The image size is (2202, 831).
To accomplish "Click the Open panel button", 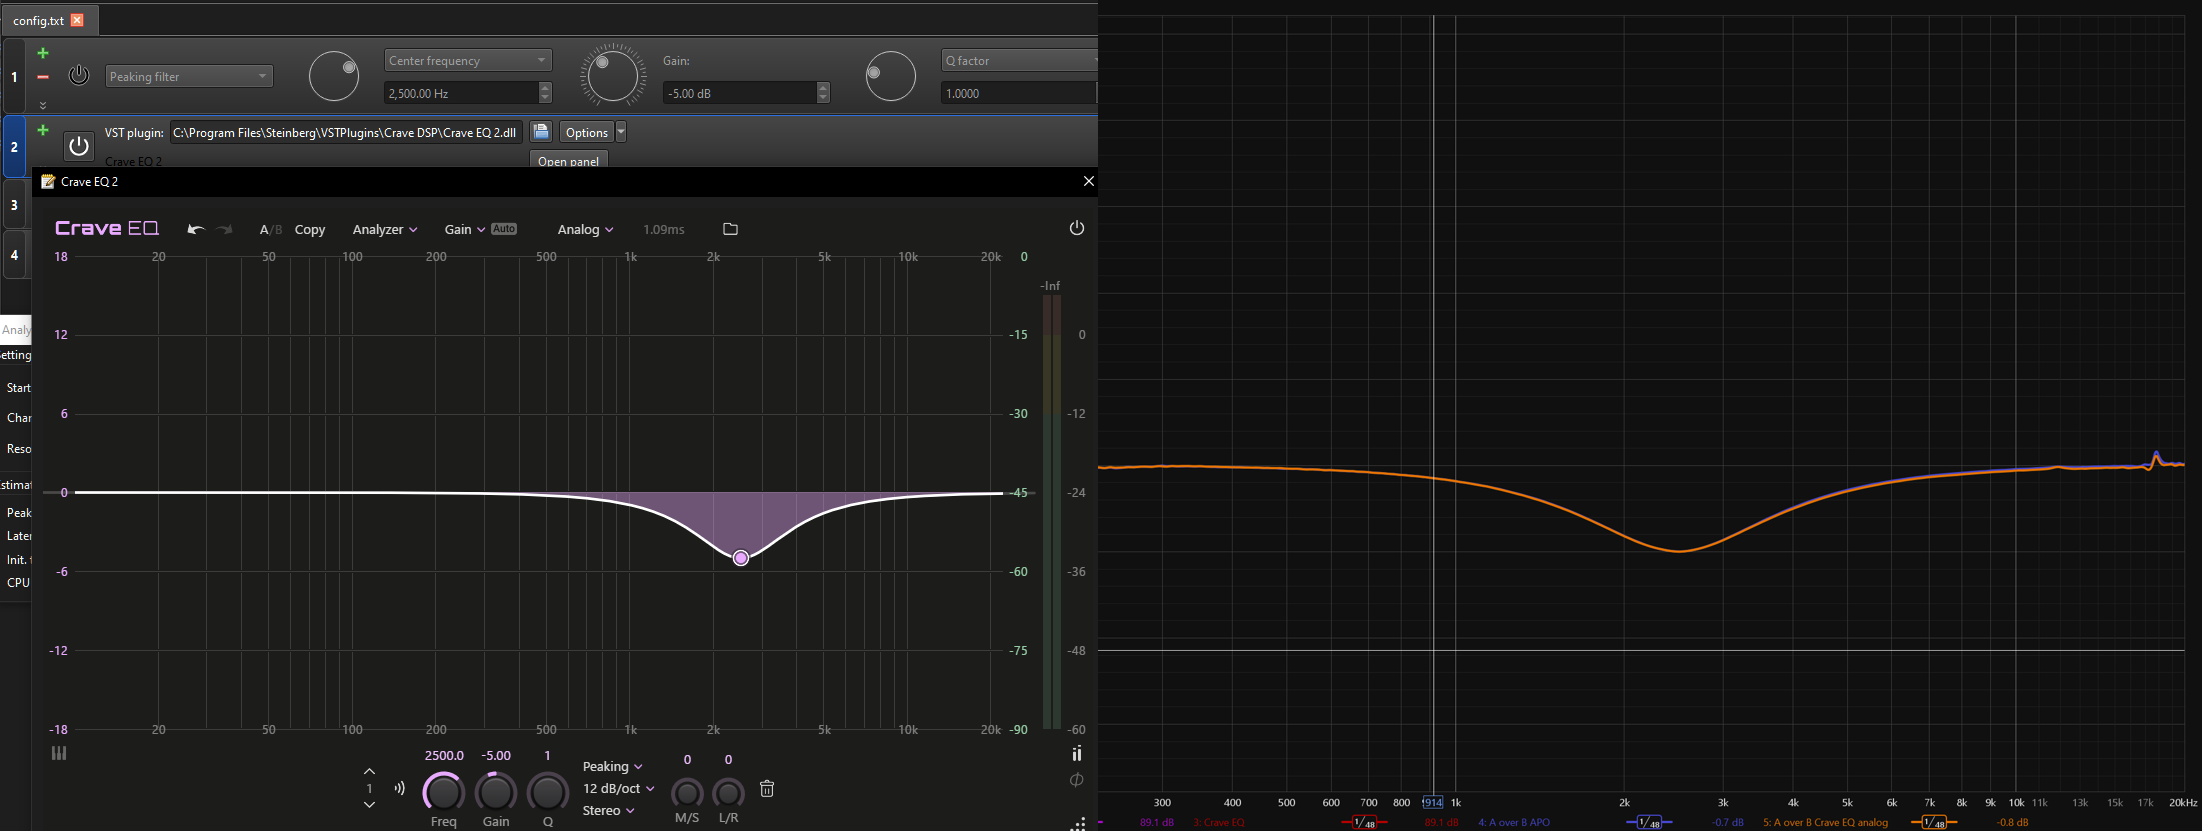I will click(569, 160).
